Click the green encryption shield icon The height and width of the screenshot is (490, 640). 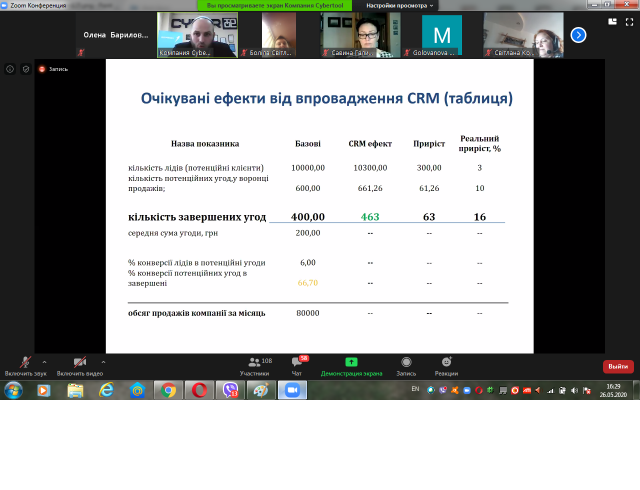coord(26,69)
